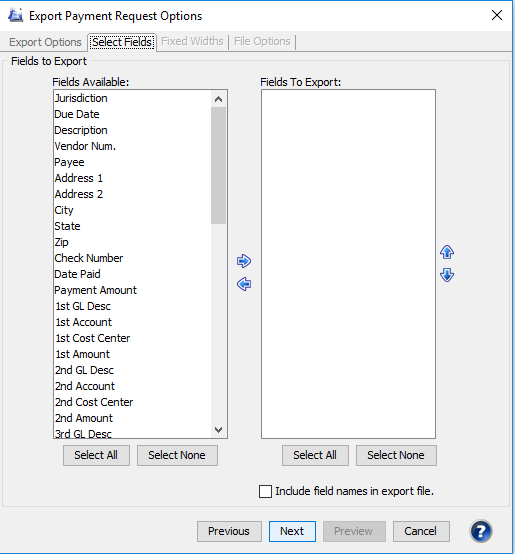515x554 pixels.
Task: Move selected field up with up arrow
Action: point(447,252)
